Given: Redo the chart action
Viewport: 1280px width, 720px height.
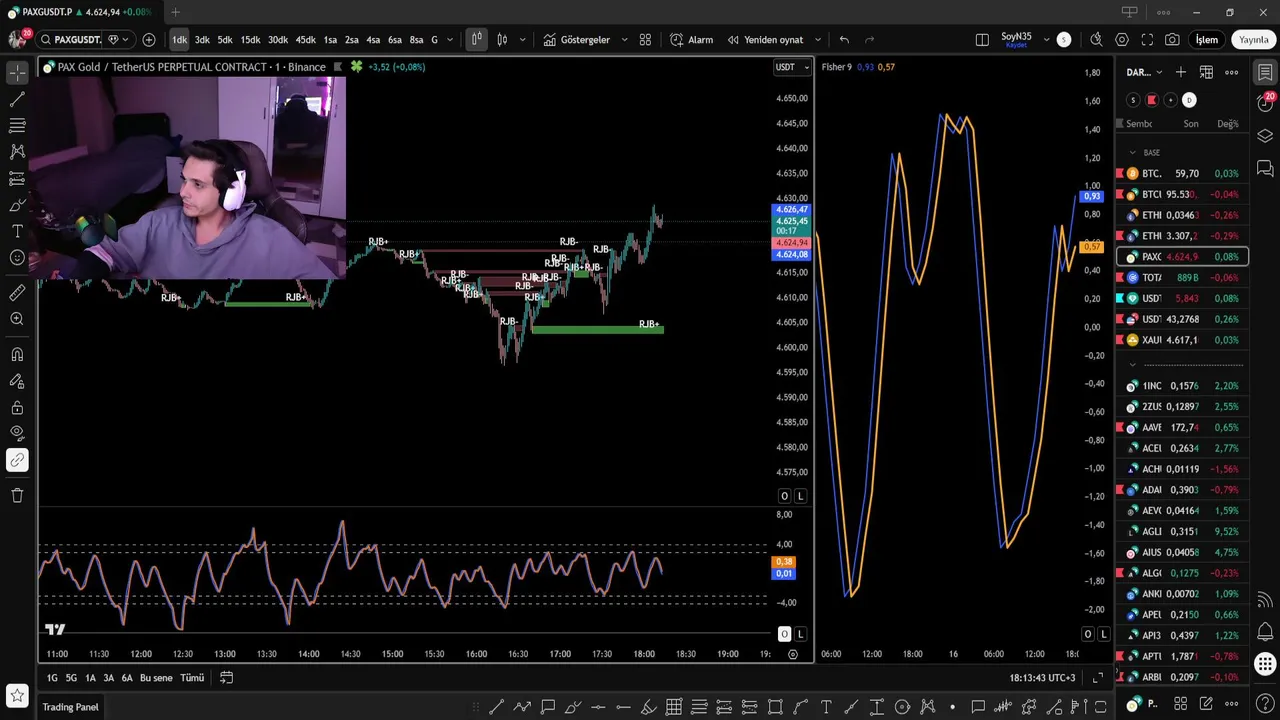Looking at the screenshot, I should pos(869,40).
